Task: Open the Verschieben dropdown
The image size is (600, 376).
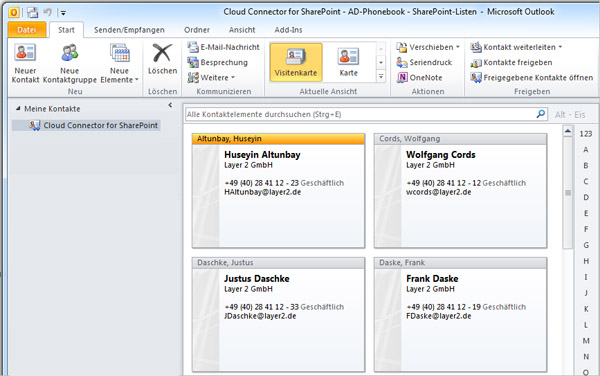Action: 428,47
